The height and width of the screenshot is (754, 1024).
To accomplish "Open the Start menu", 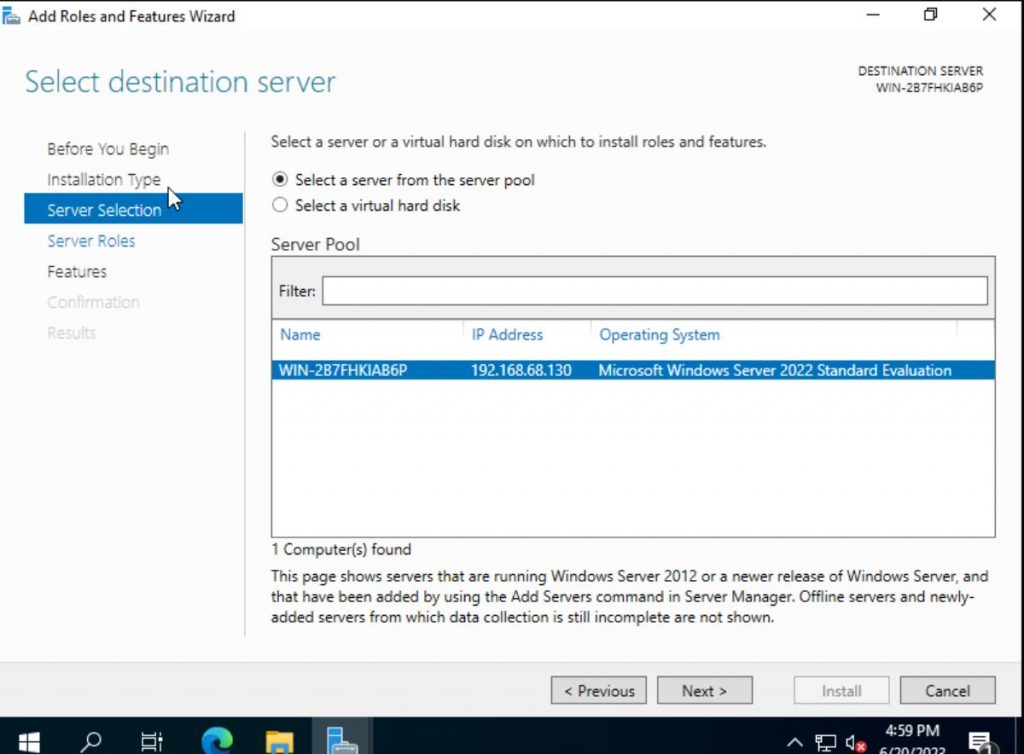I will pos(28,740).
